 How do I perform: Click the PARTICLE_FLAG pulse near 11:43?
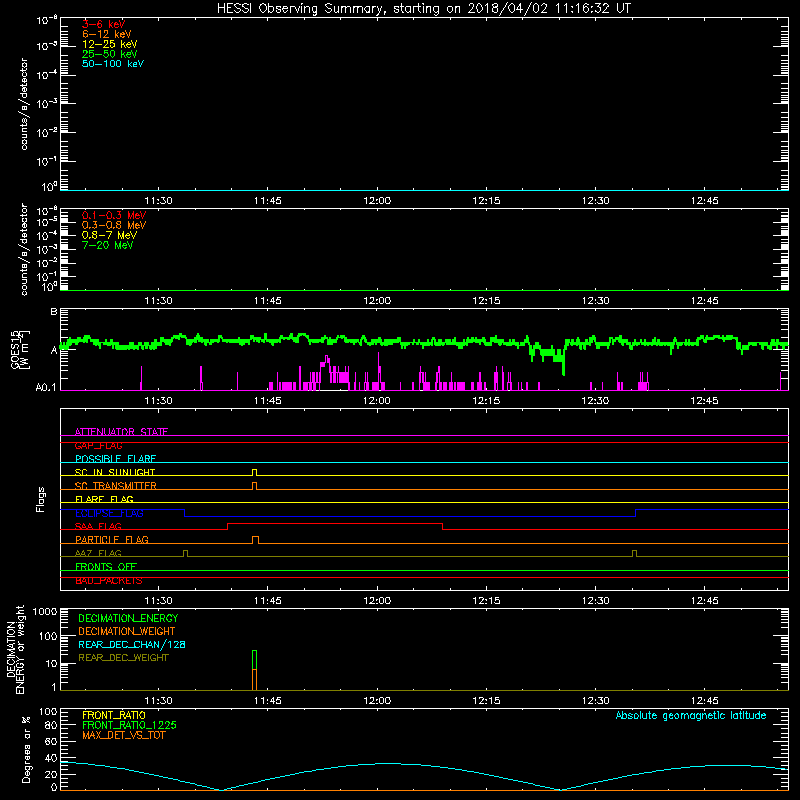point(256,540)
